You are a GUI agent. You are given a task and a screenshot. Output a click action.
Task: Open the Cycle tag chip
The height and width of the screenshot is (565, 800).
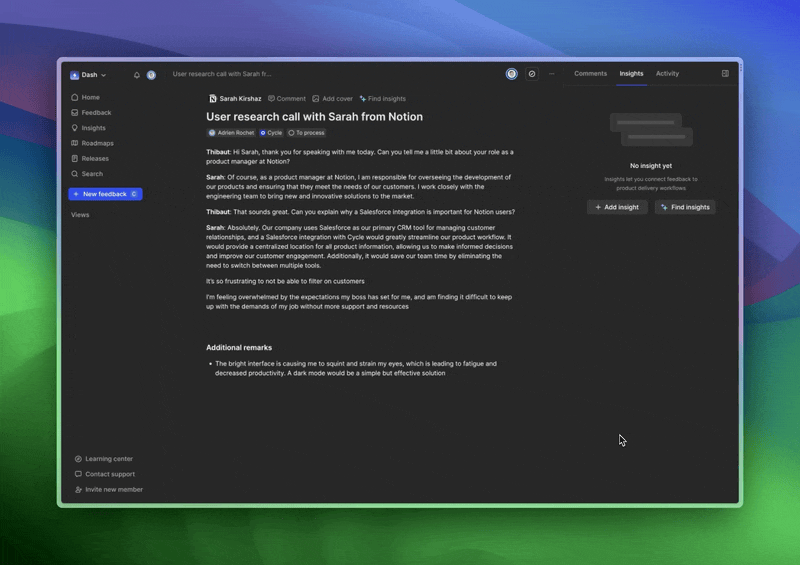pyautogui.click(x=271, y=133)
